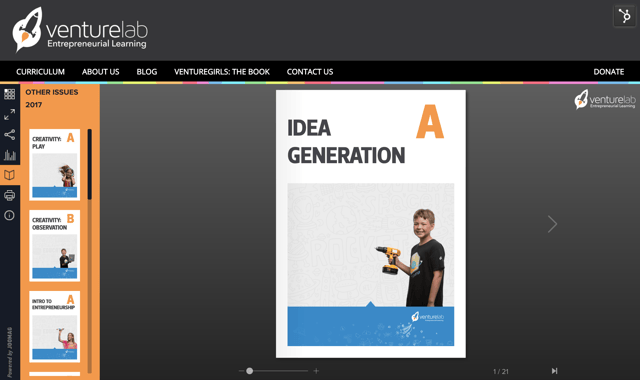Jump to the last page icon
This screenshot has height=380, width=640.
(x=554, y=371)
